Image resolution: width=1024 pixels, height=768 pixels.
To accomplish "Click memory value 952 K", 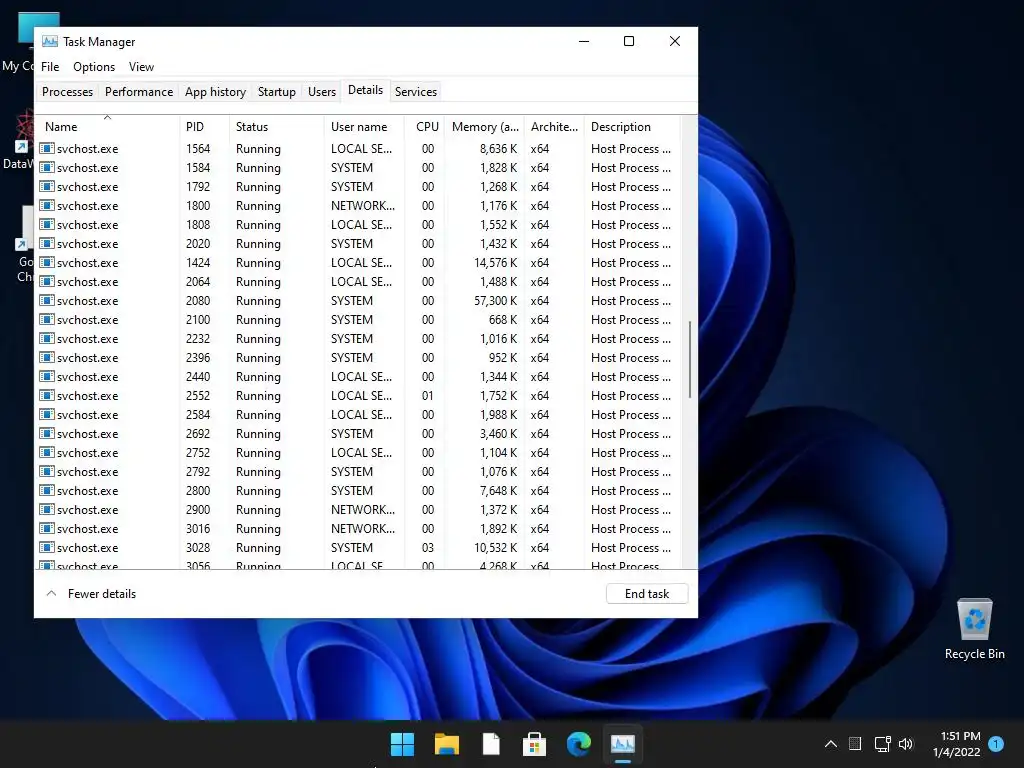I will [503, 357].
